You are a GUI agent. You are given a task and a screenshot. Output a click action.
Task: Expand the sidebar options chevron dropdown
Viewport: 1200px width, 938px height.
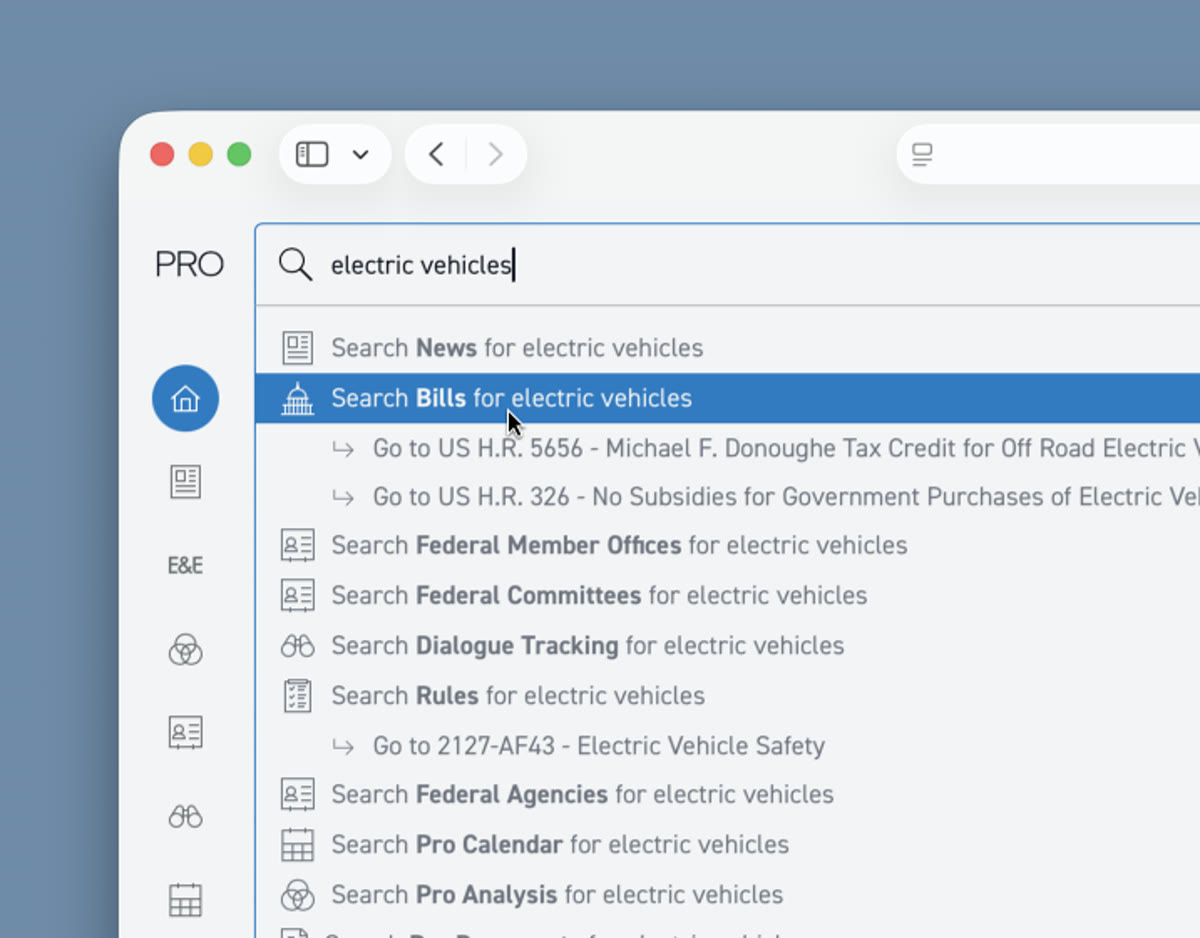tap(361, 154)
